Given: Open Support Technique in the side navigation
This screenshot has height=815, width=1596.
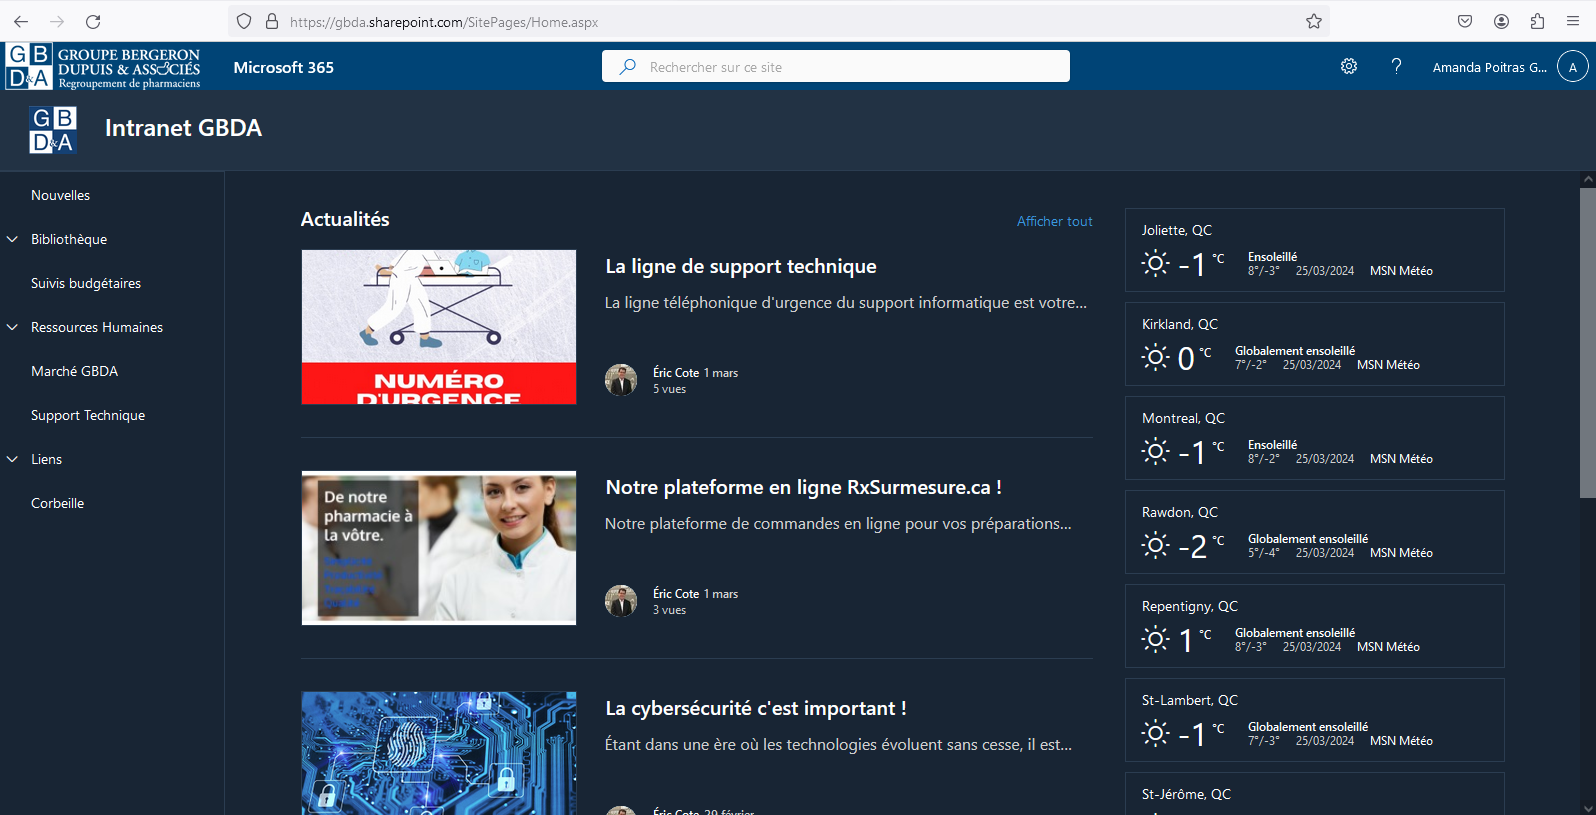Looking at the screenshot, I should (88, 415).
